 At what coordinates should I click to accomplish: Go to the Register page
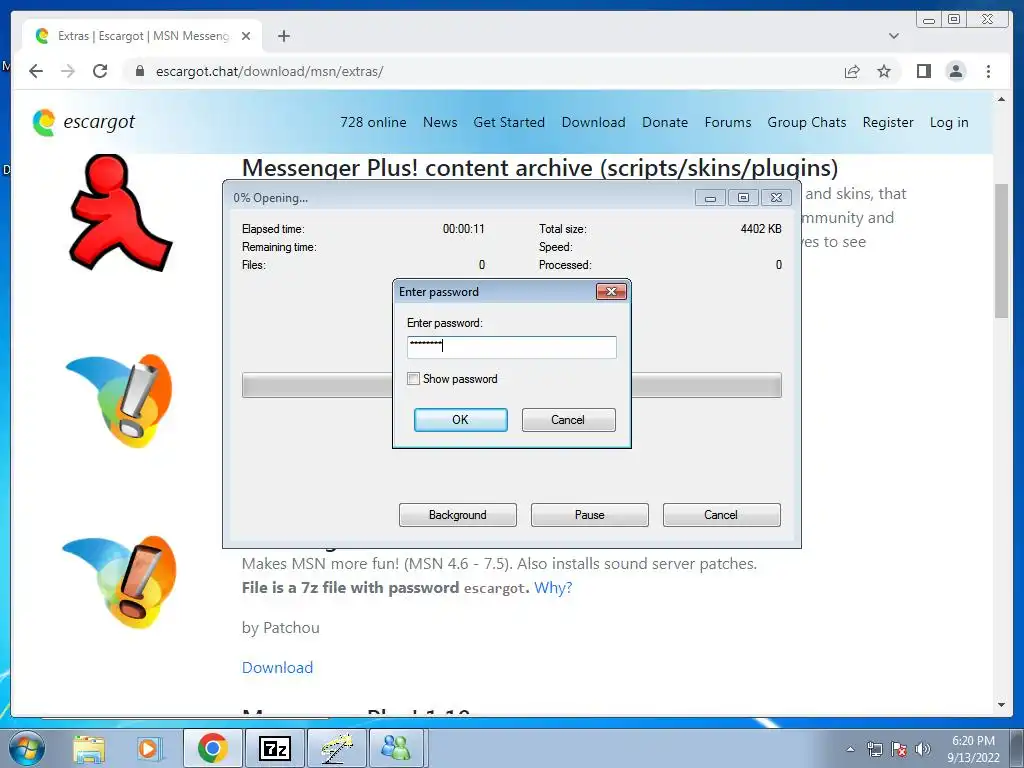point(888,122)
